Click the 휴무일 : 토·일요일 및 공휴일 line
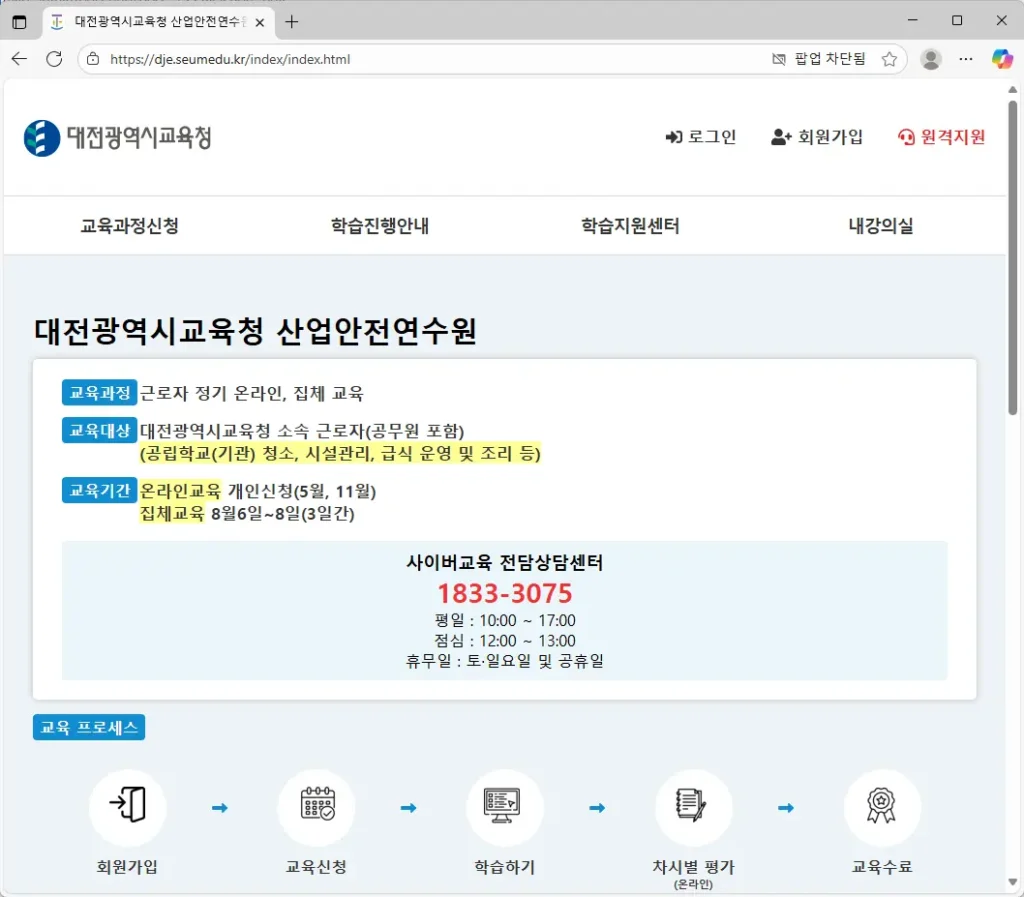This screenshot has height=897, width=1024. [504, 661]
